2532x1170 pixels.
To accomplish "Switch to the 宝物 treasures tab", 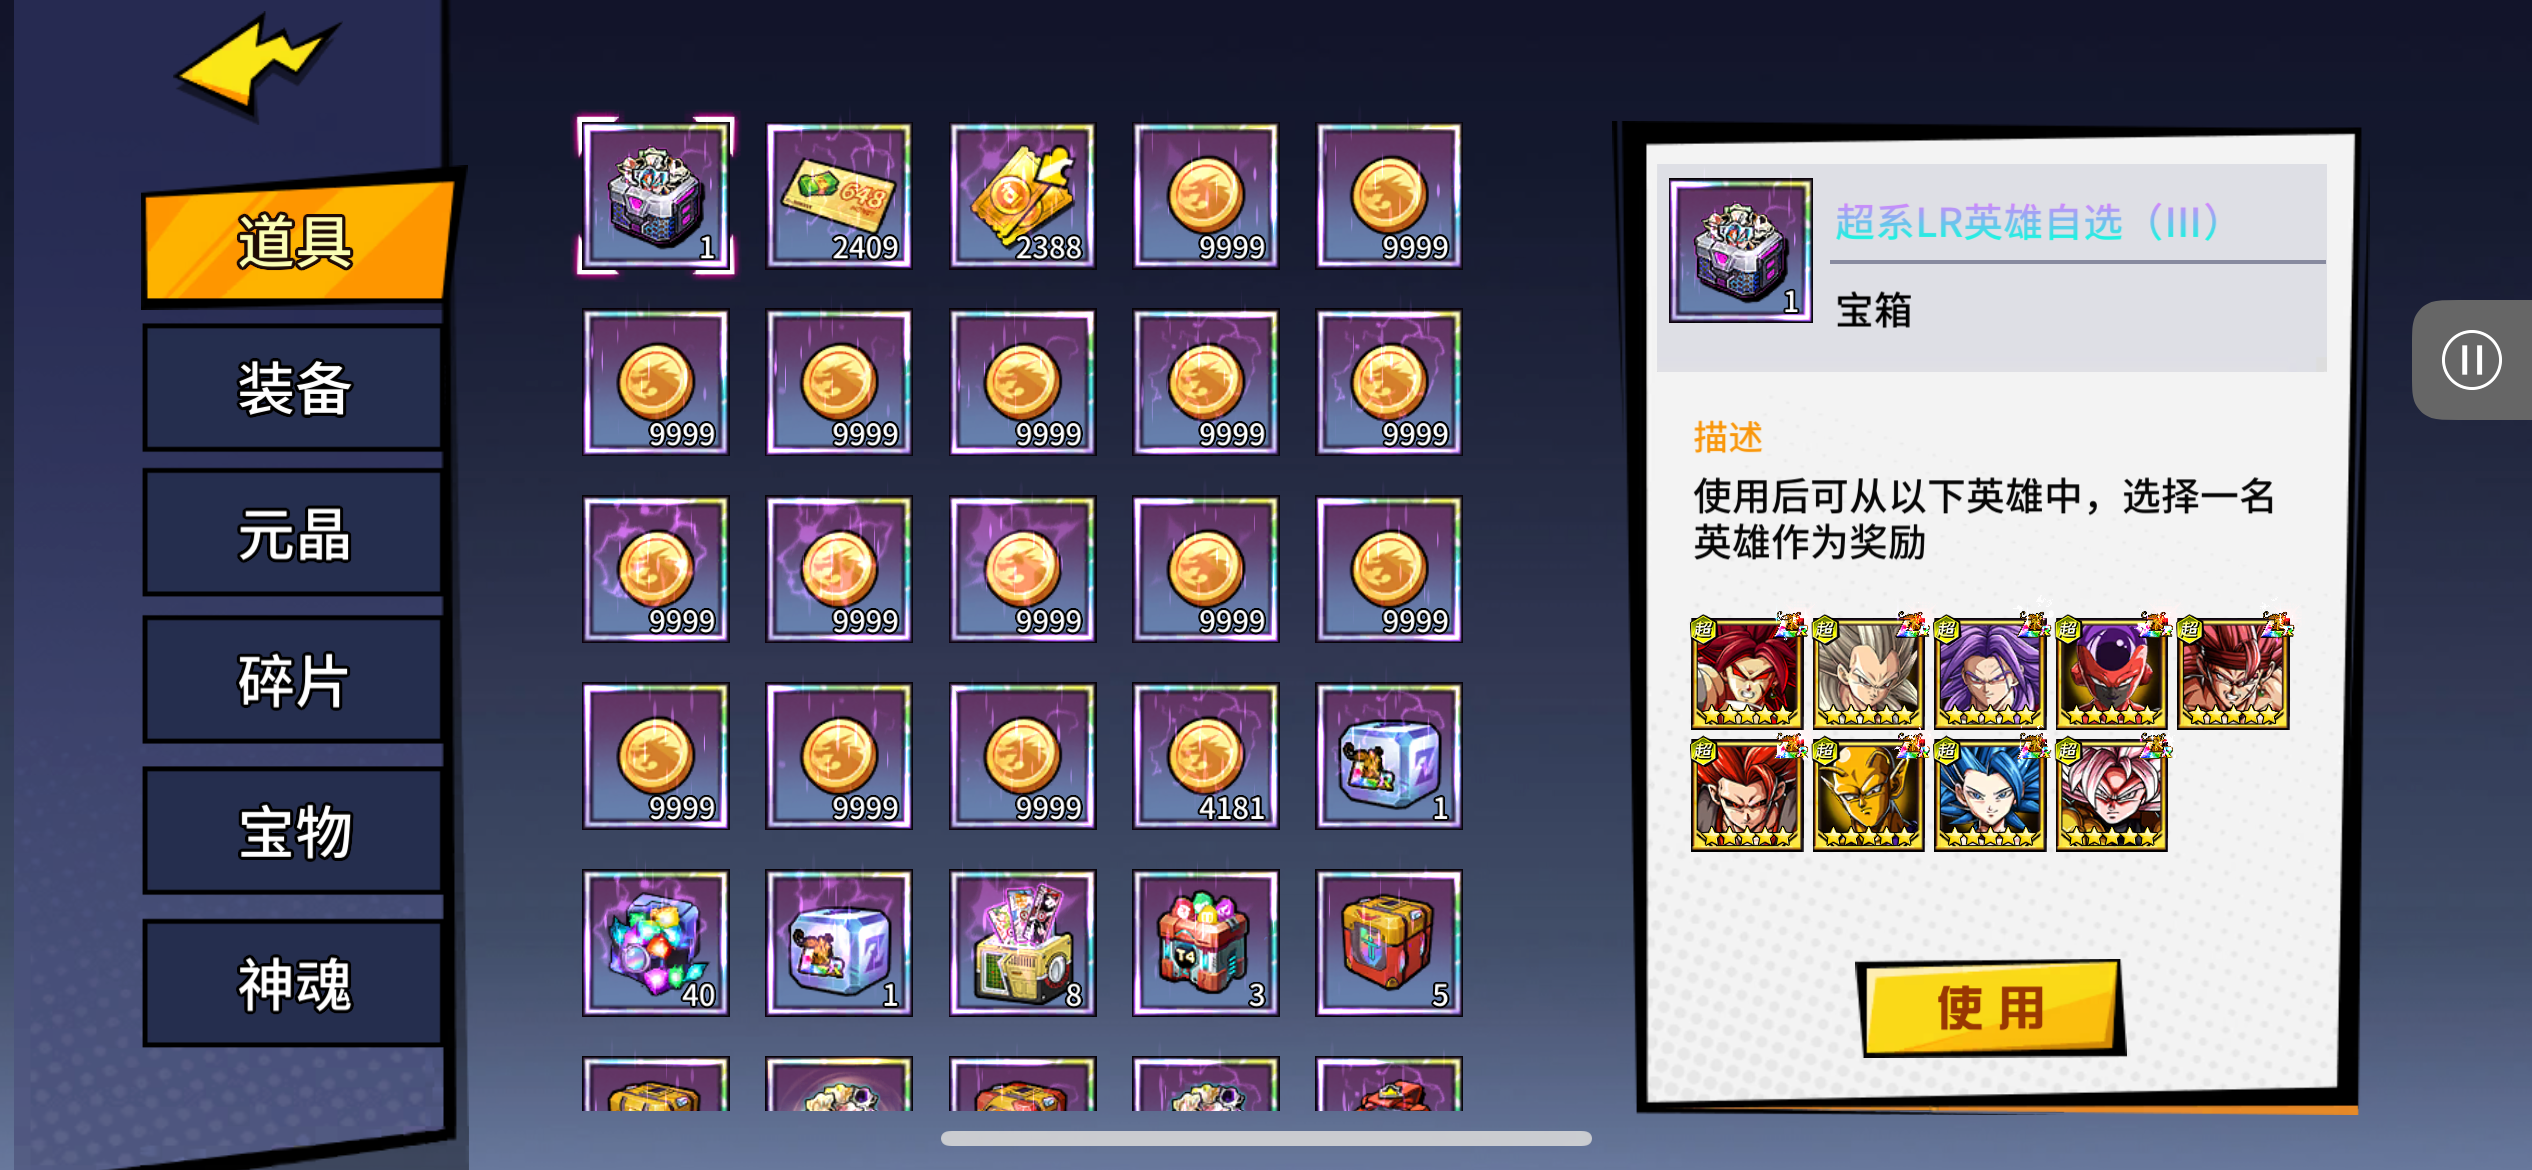I will click(294, 830).
